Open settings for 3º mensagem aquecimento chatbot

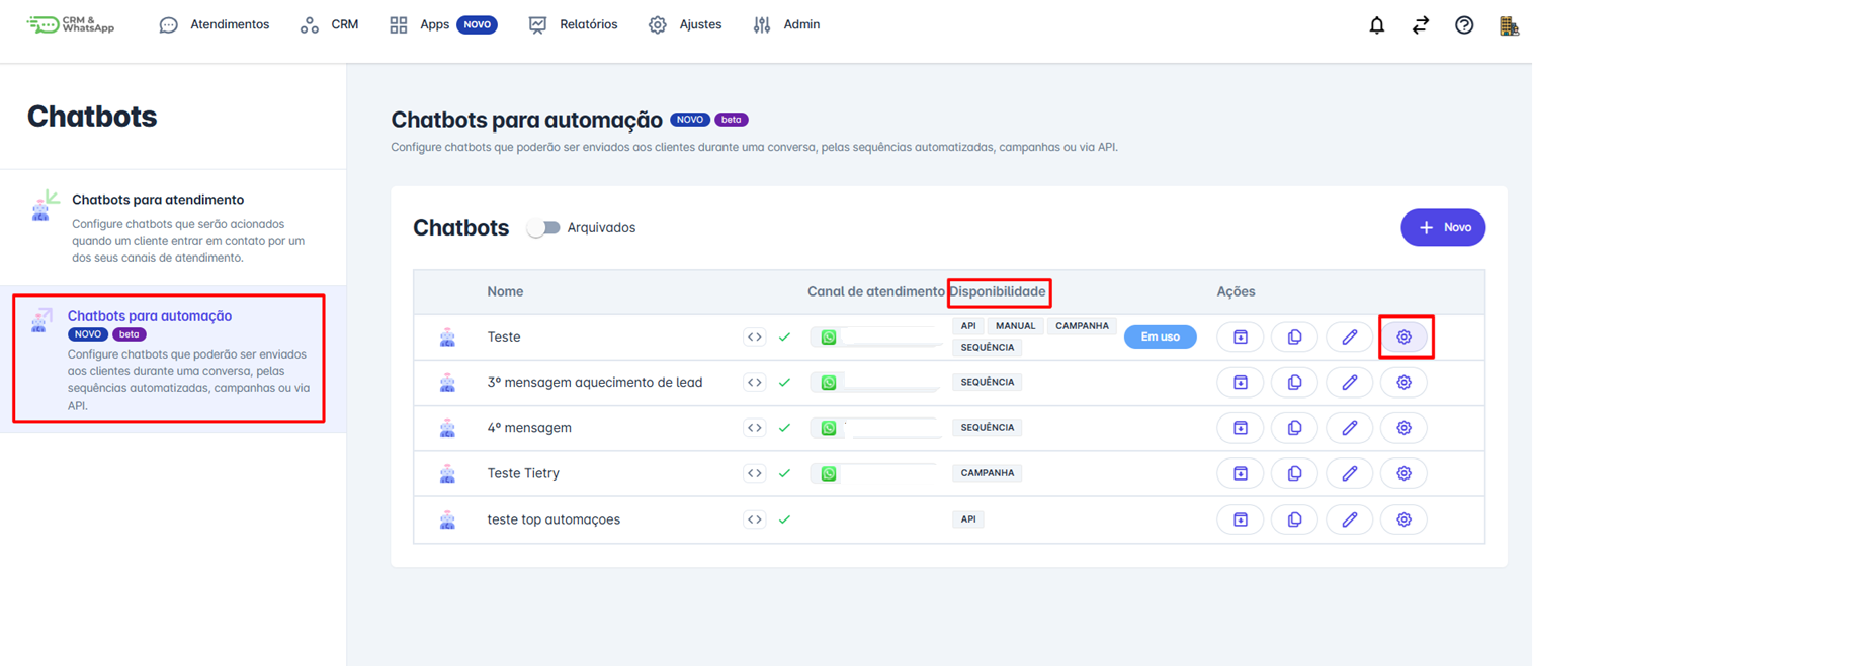[1404, 382]
